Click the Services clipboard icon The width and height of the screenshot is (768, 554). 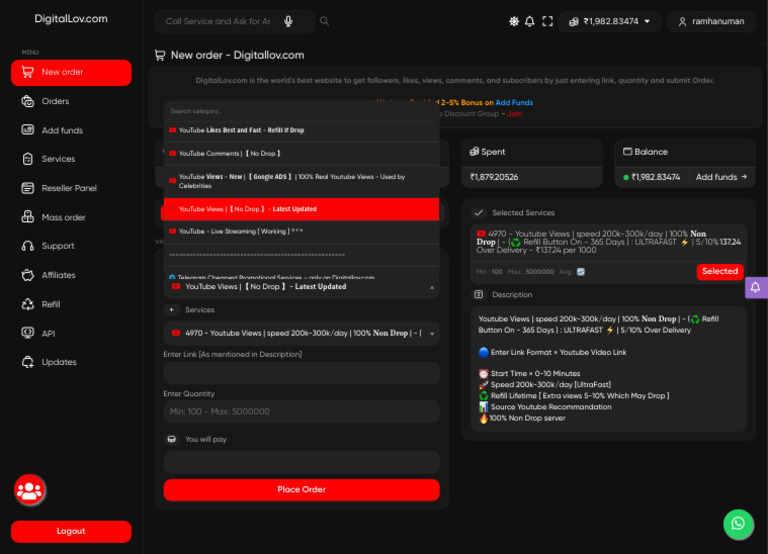(27, 159)
